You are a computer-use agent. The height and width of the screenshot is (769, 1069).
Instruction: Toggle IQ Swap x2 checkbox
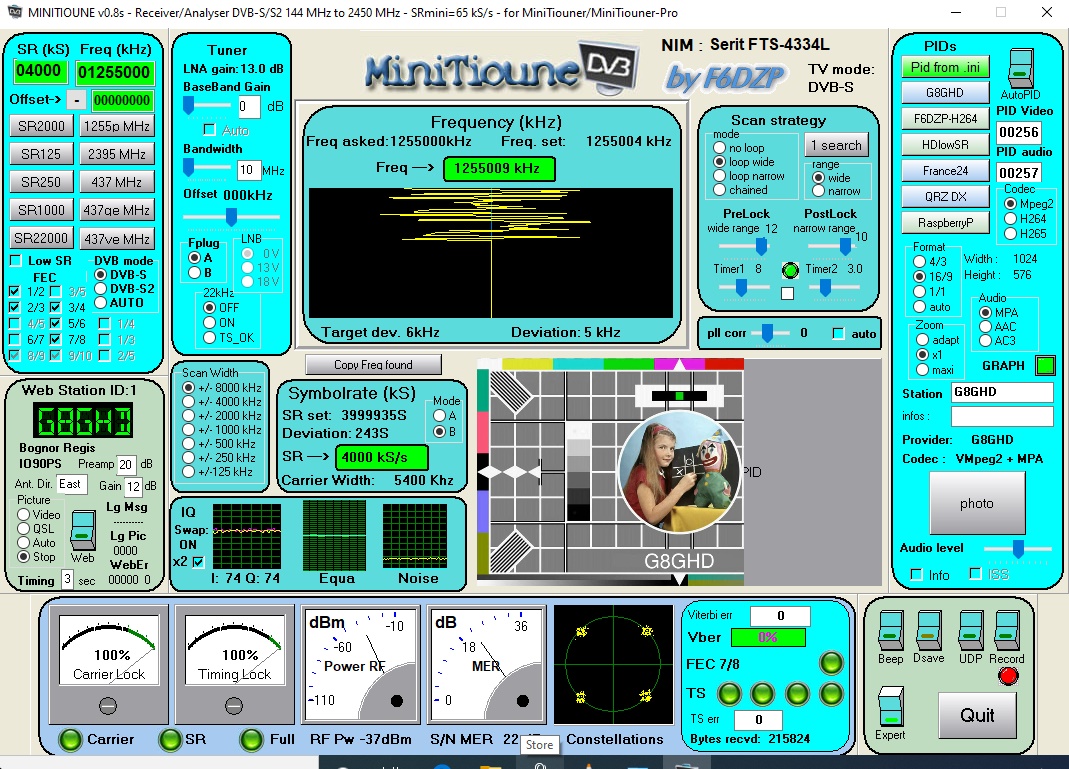point(198,562)
